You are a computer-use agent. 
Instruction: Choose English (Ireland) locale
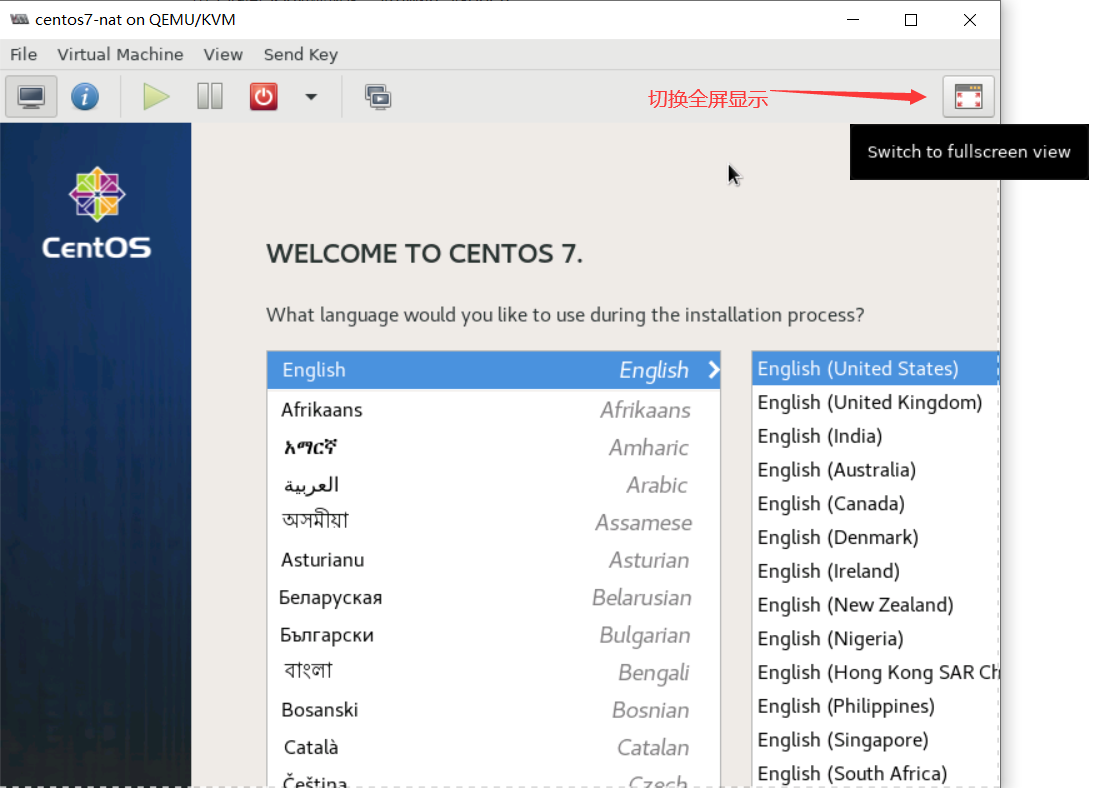point(876,571)
